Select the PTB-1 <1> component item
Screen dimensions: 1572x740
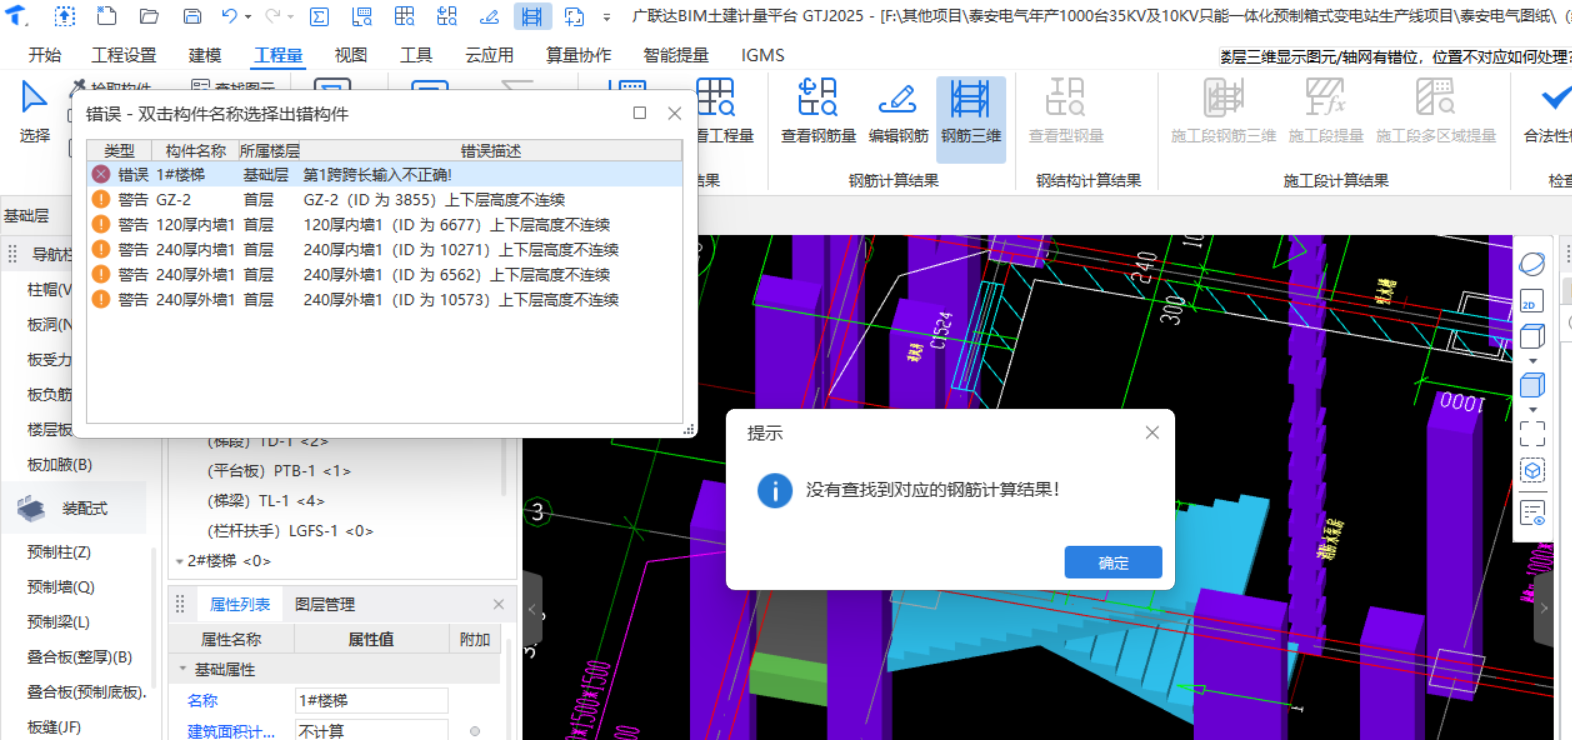click(x=279, y=471)
